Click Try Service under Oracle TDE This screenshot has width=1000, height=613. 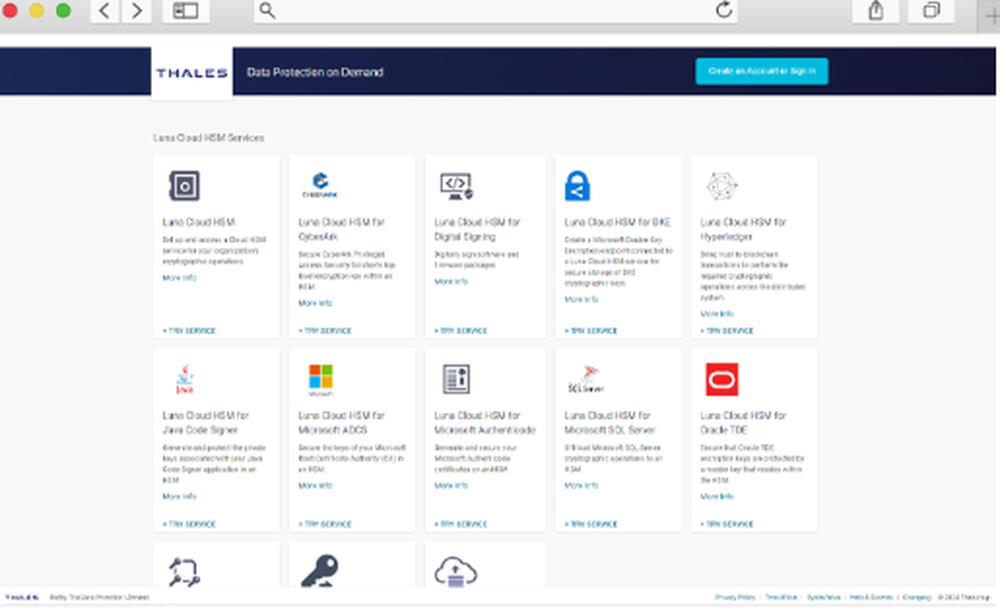[x=727, y=524]
